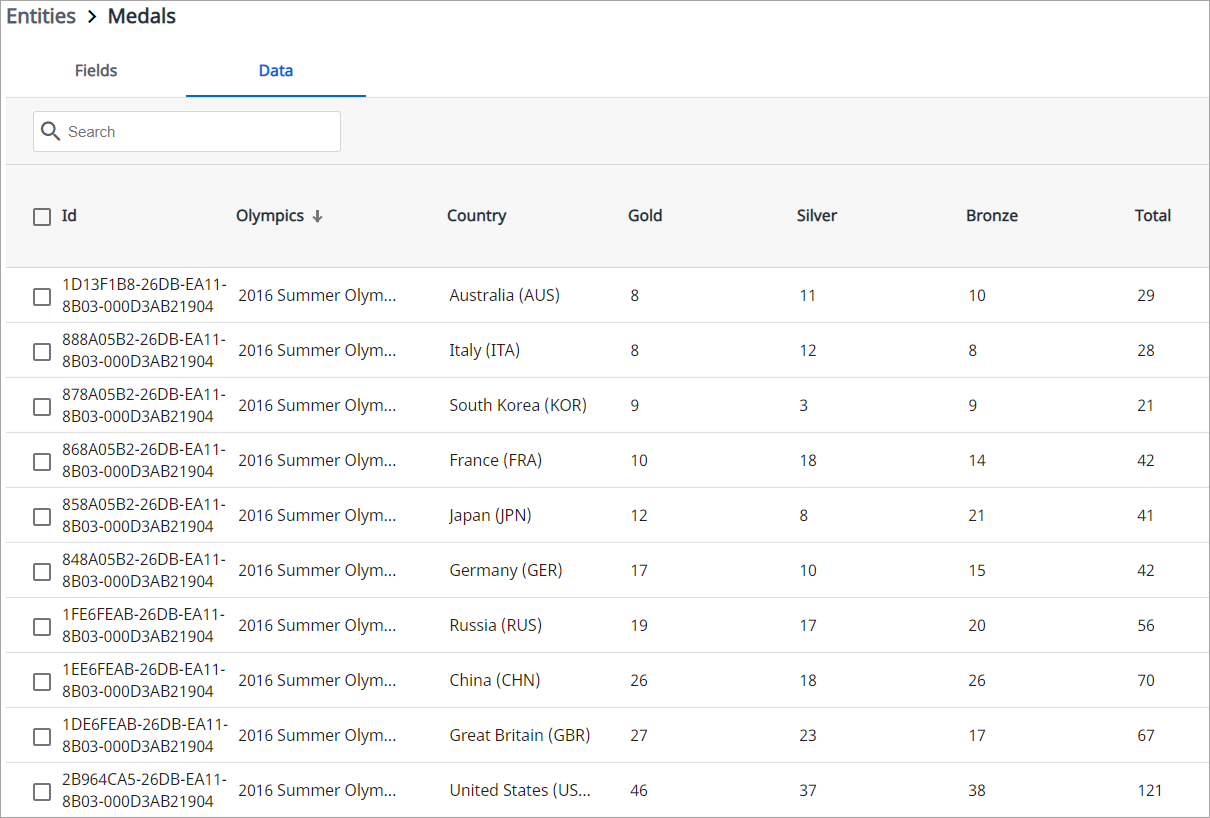Screen dimensions: 1210x818
Task: Check the Australia (AUS) row checkbox
Action: click(42, 297)
